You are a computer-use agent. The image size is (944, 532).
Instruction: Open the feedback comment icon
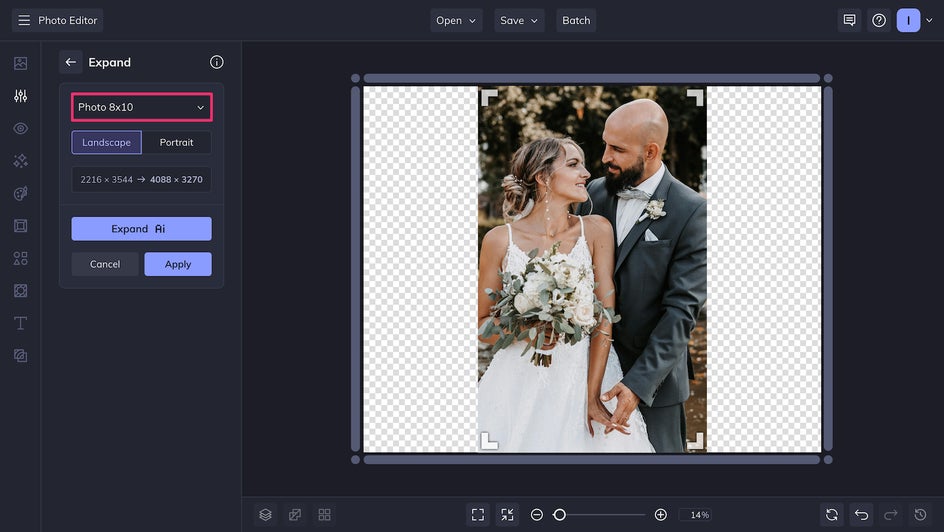tap(849, 20)
